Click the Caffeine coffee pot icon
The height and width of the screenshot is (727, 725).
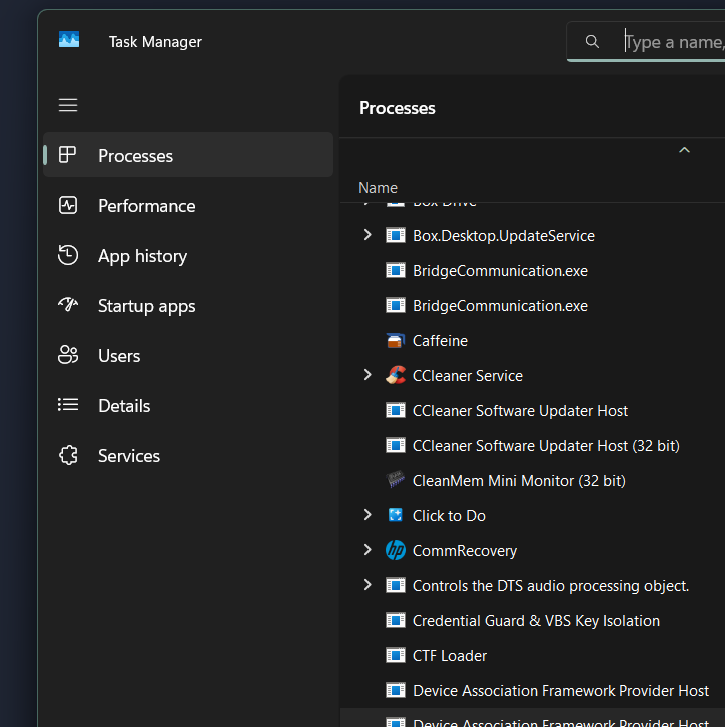[x=395, y=341]
